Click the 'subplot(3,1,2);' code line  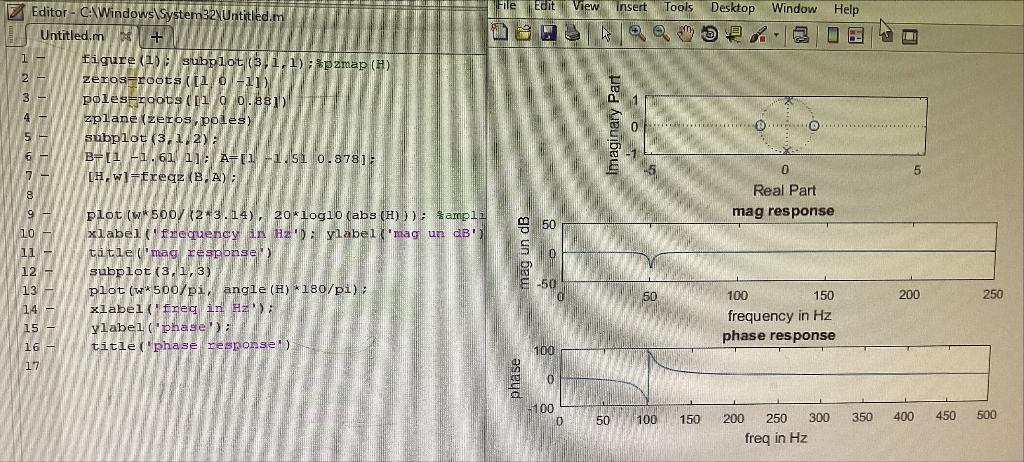click(150, 139)
